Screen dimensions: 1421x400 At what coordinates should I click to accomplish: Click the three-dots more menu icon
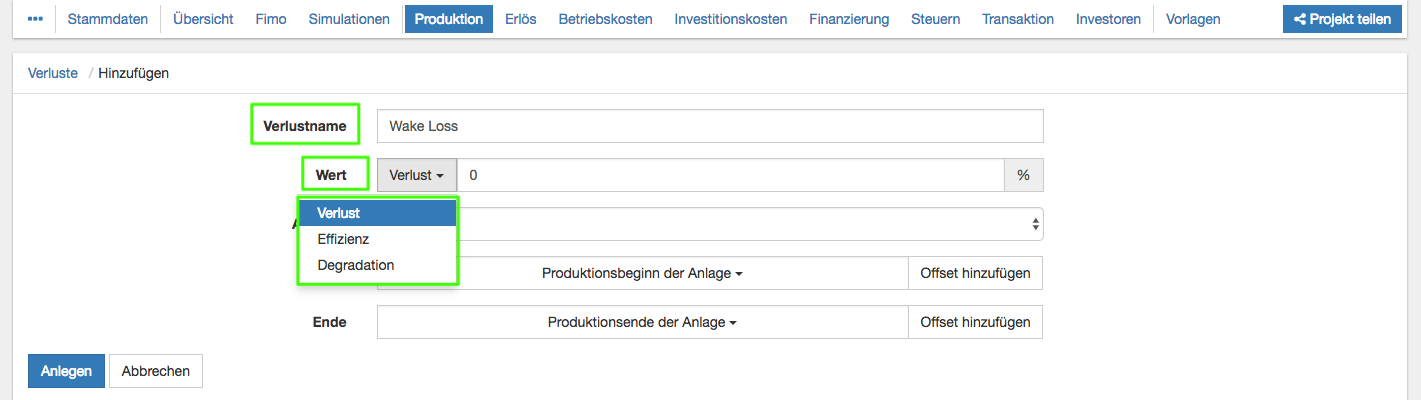coord(35,19)
